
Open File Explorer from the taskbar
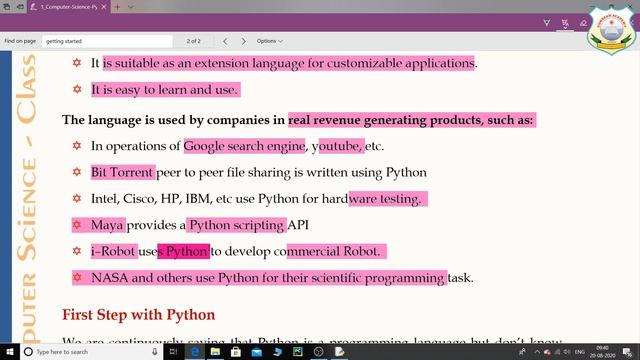(216, 351)
